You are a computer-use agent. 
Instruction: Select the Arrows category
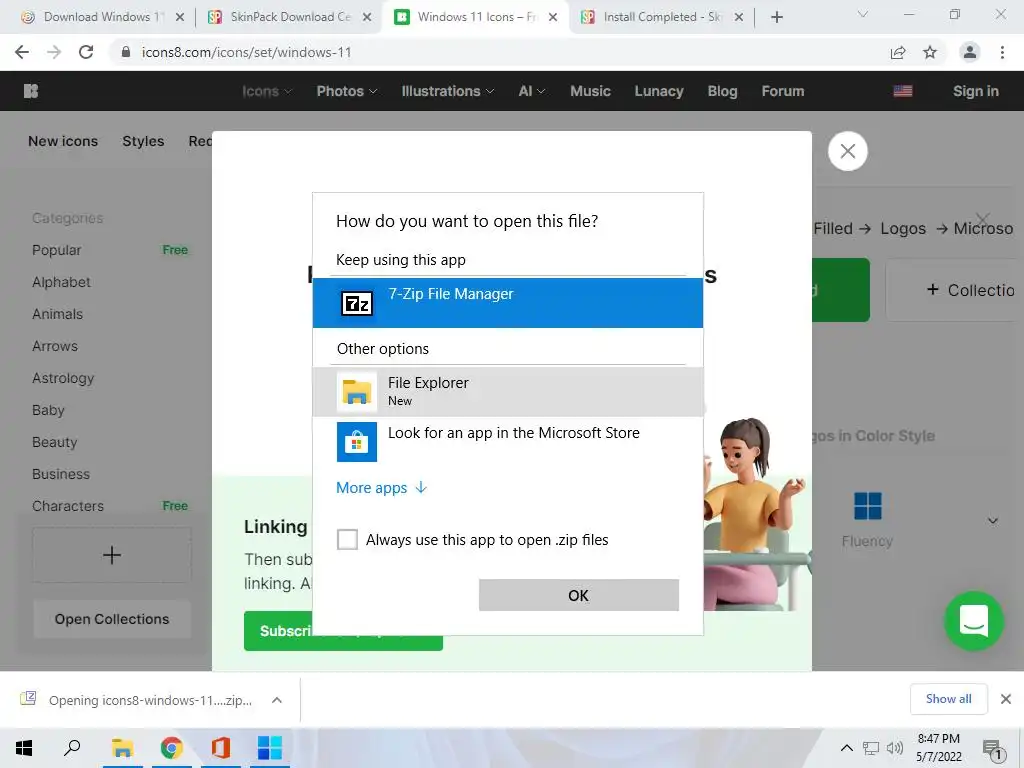55,346
